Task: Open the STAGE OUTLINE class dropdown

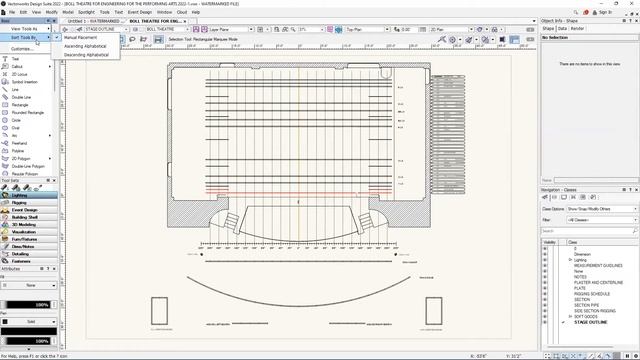Action: [x=106, y=29]
